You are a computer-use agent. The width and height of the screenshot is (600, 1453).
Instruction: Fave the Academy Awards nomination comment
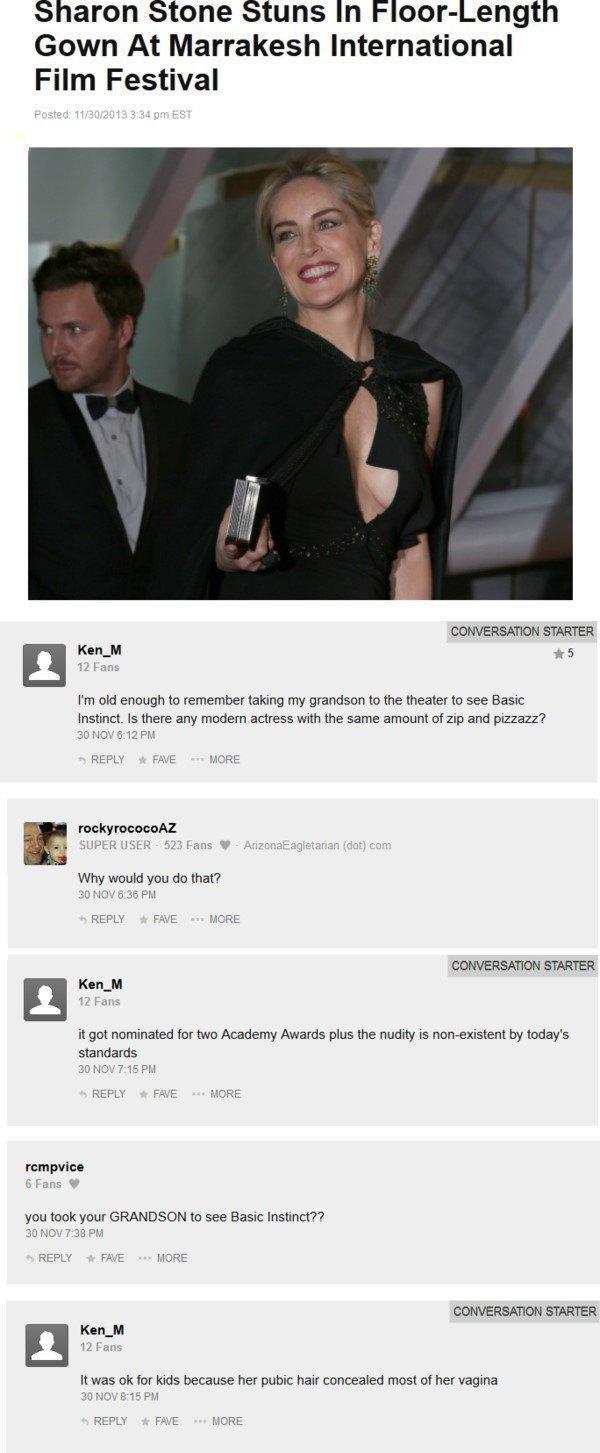click(158, 1094)
